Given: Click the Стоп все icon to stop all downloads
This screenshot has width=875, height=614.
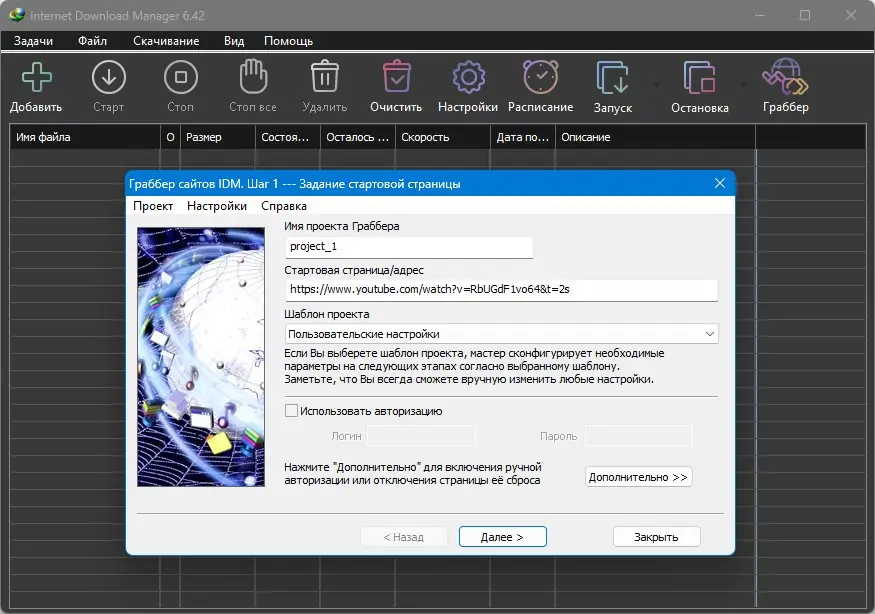Looking at the screenshot, I should tap(251, 78).
